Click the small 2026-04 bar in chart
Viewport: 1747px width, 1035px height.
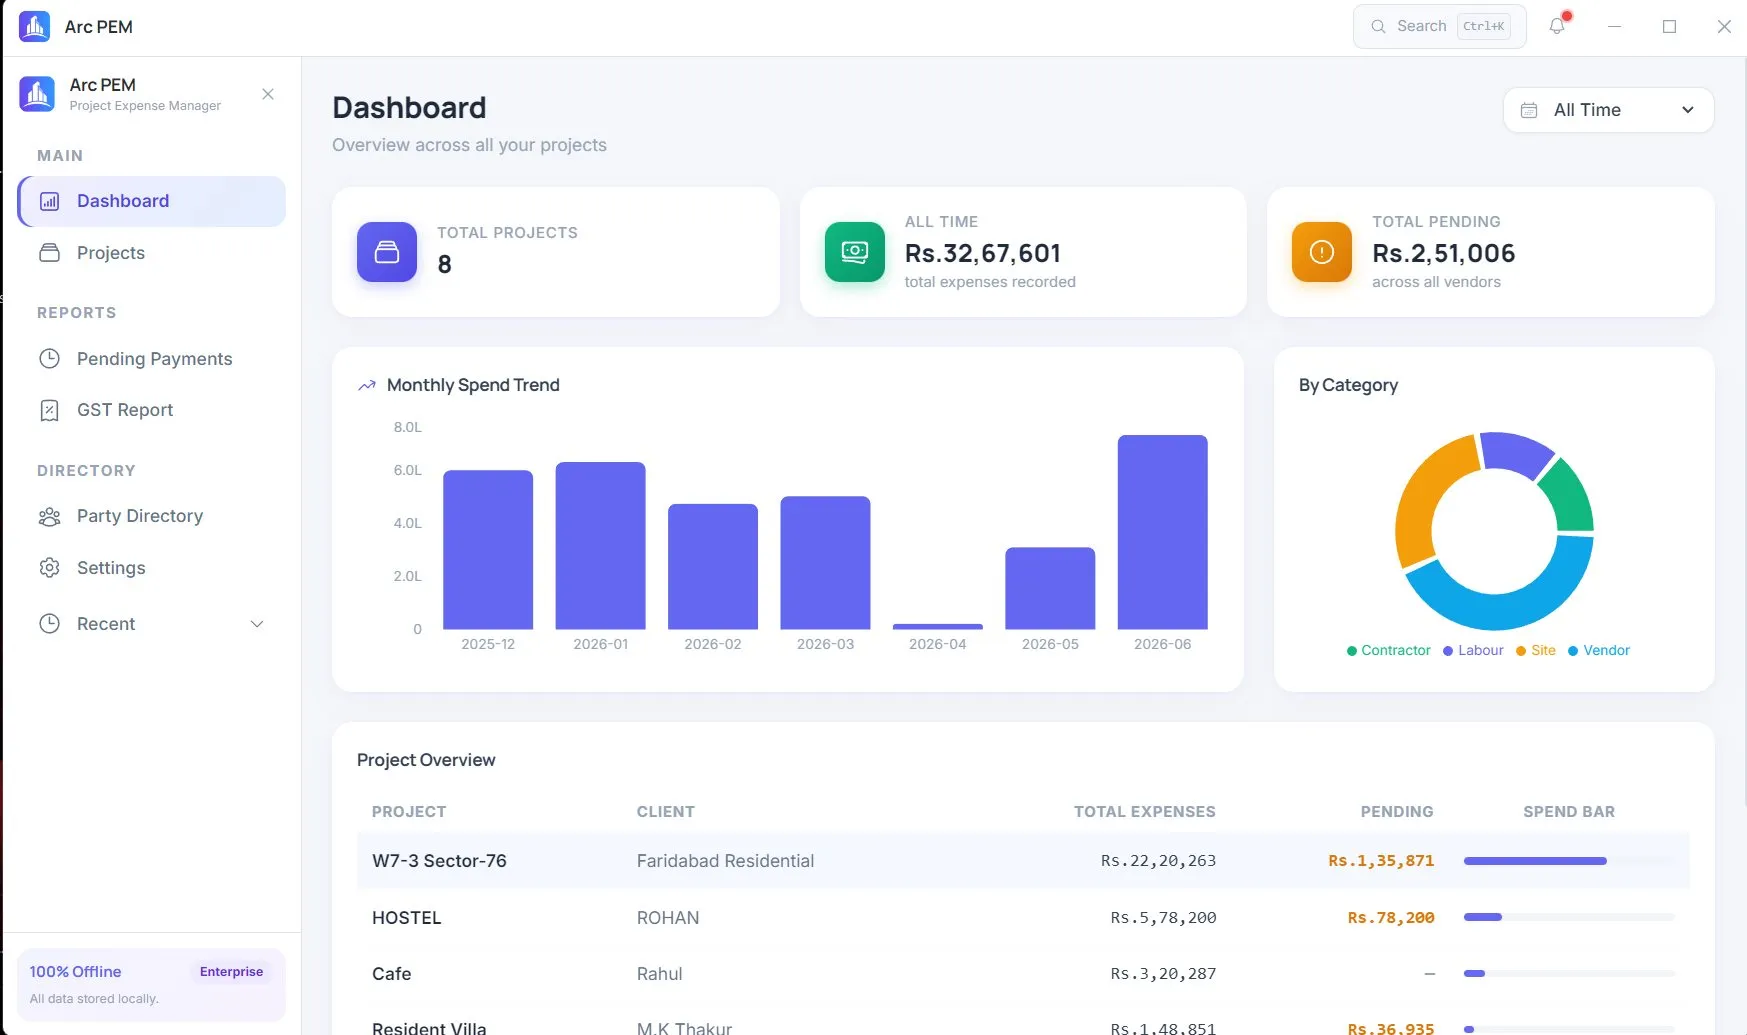tap(938, 626)
